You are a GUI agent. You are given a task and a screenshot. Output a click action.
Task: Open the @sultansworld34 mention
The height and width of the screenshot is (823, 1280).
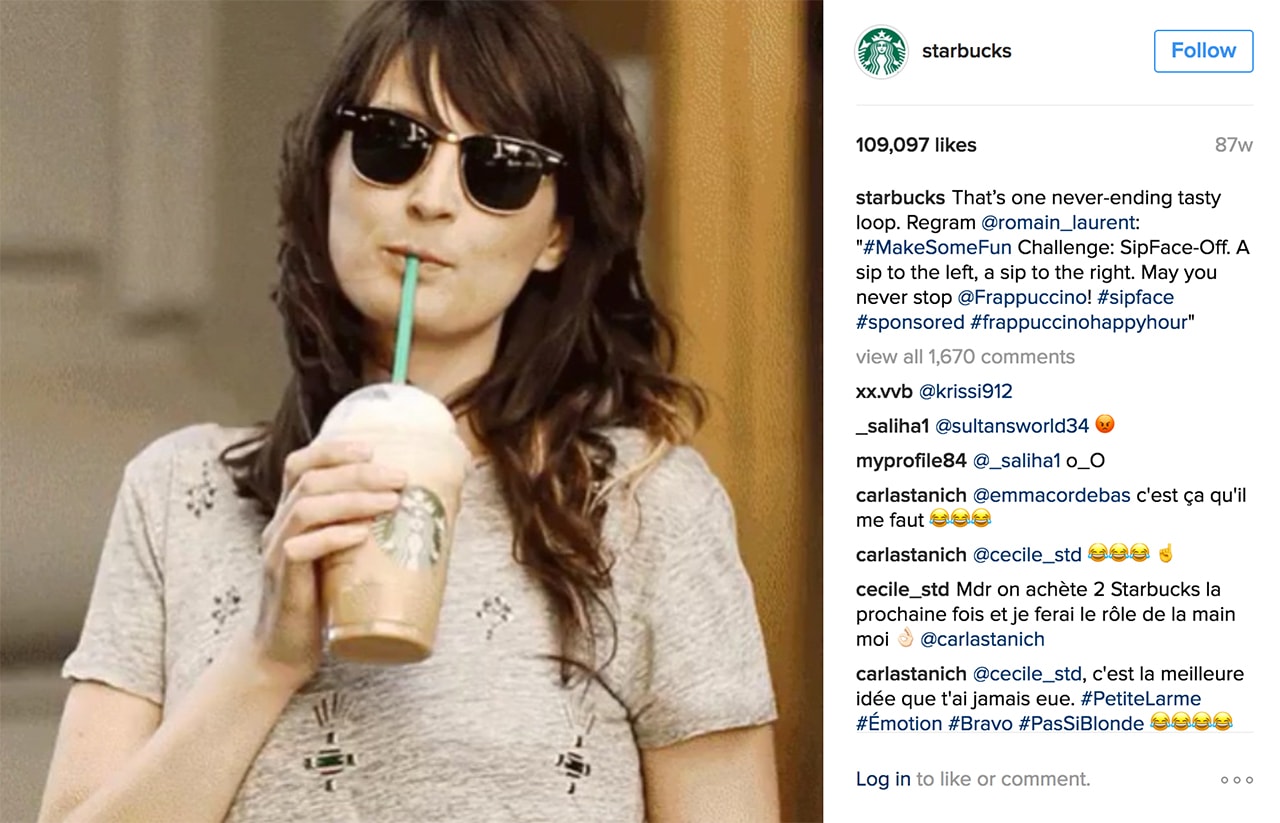[x=1012, y=426]
